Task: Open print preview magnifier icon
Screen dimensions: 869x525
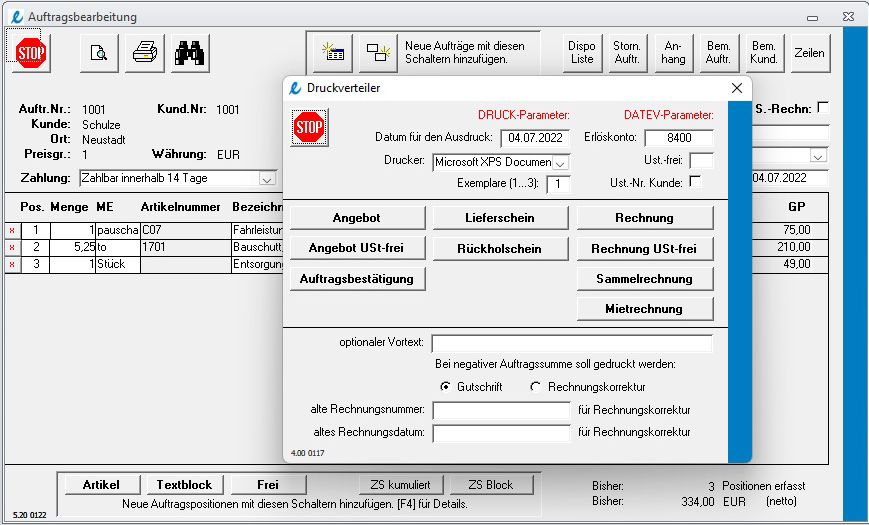Action: pos(99,53)
